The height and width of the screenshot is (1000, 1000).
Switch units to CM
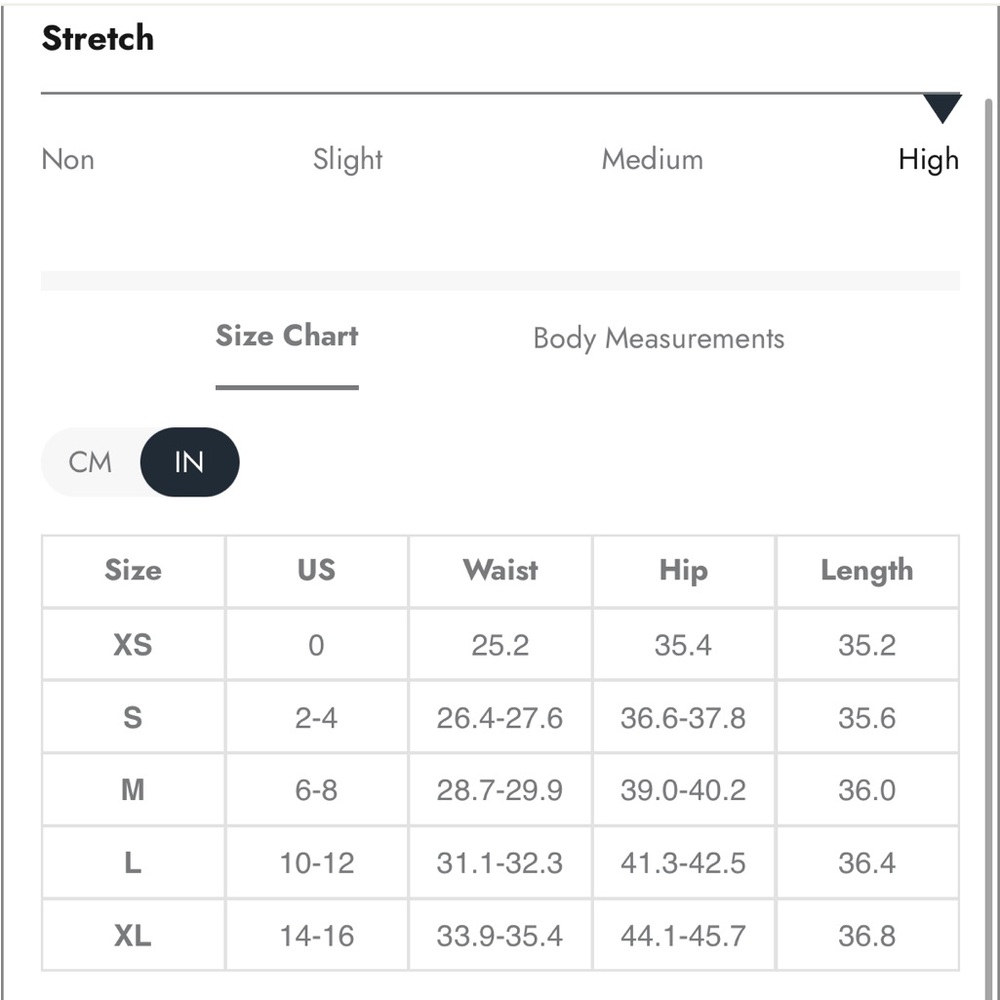point(90,462)
